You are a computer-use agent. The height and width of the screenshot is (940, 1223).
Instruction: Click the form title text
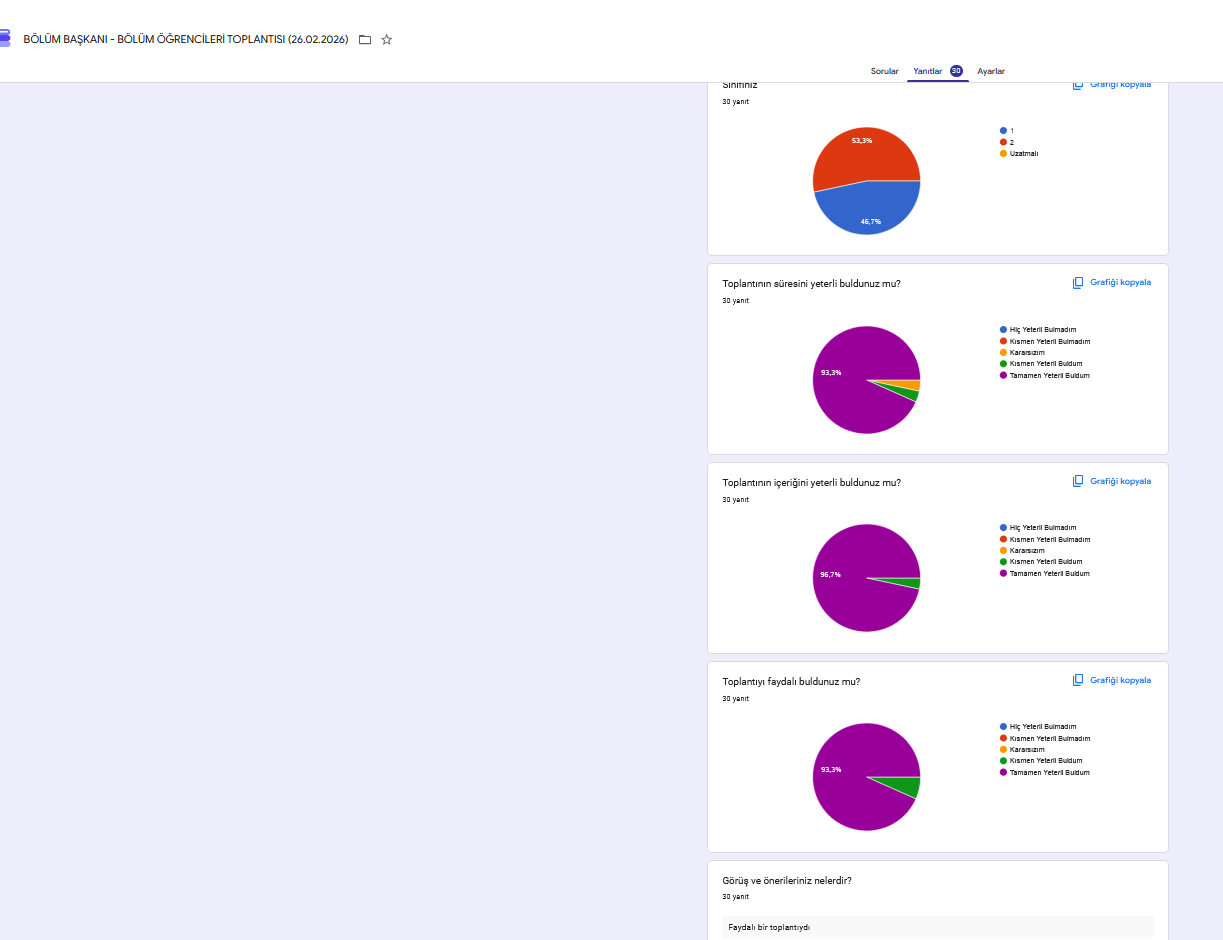coord(186,40)
